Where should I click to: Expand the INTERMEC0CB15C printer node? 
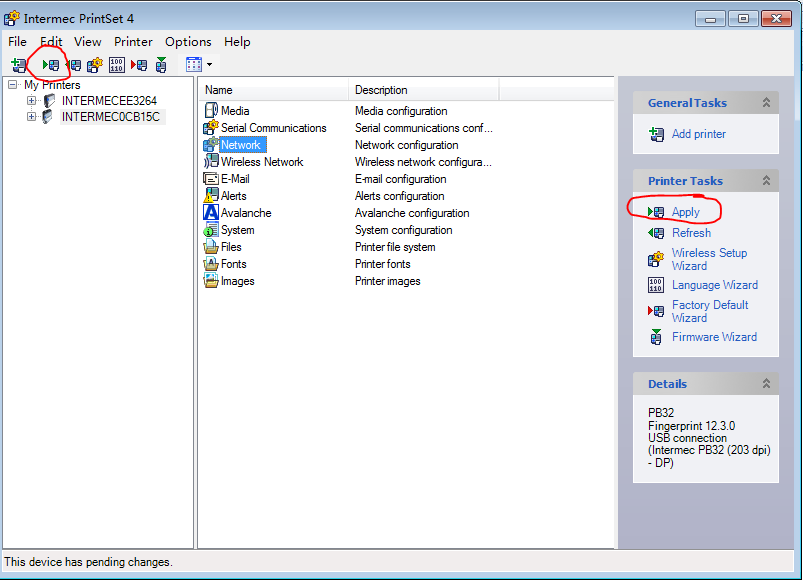[x=31, y=117]
